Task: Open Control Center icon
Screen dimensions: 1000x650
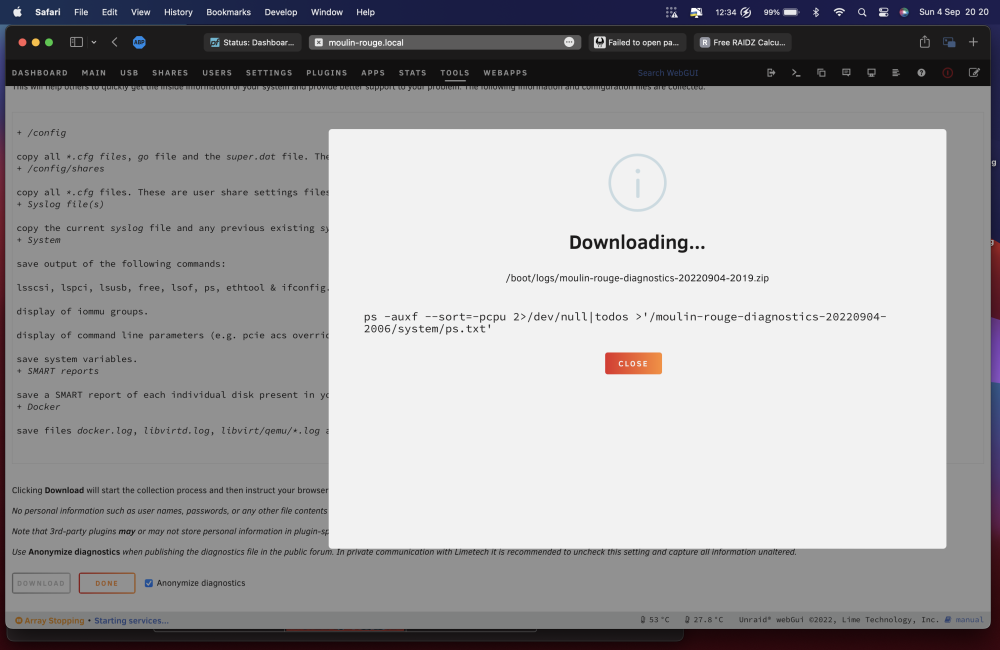Action: [x=883, y=12]
